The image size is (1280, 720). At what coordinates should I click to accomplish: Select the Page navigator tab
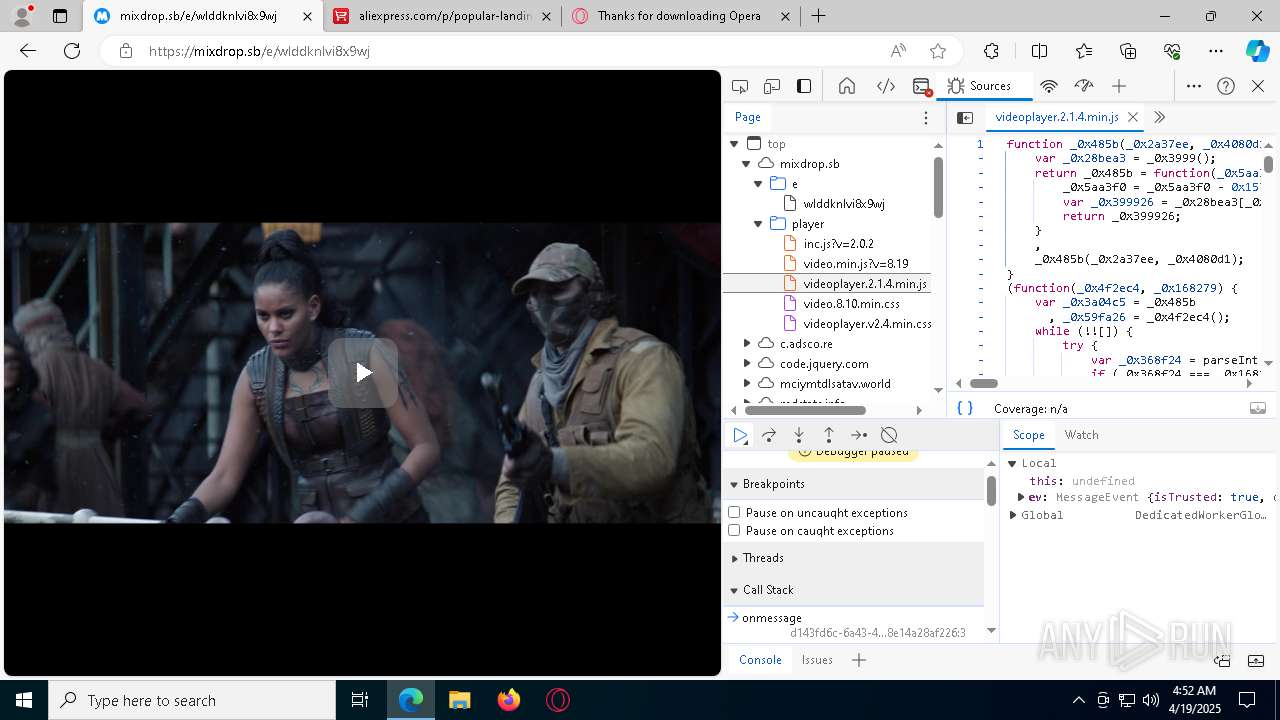[748, 117]
